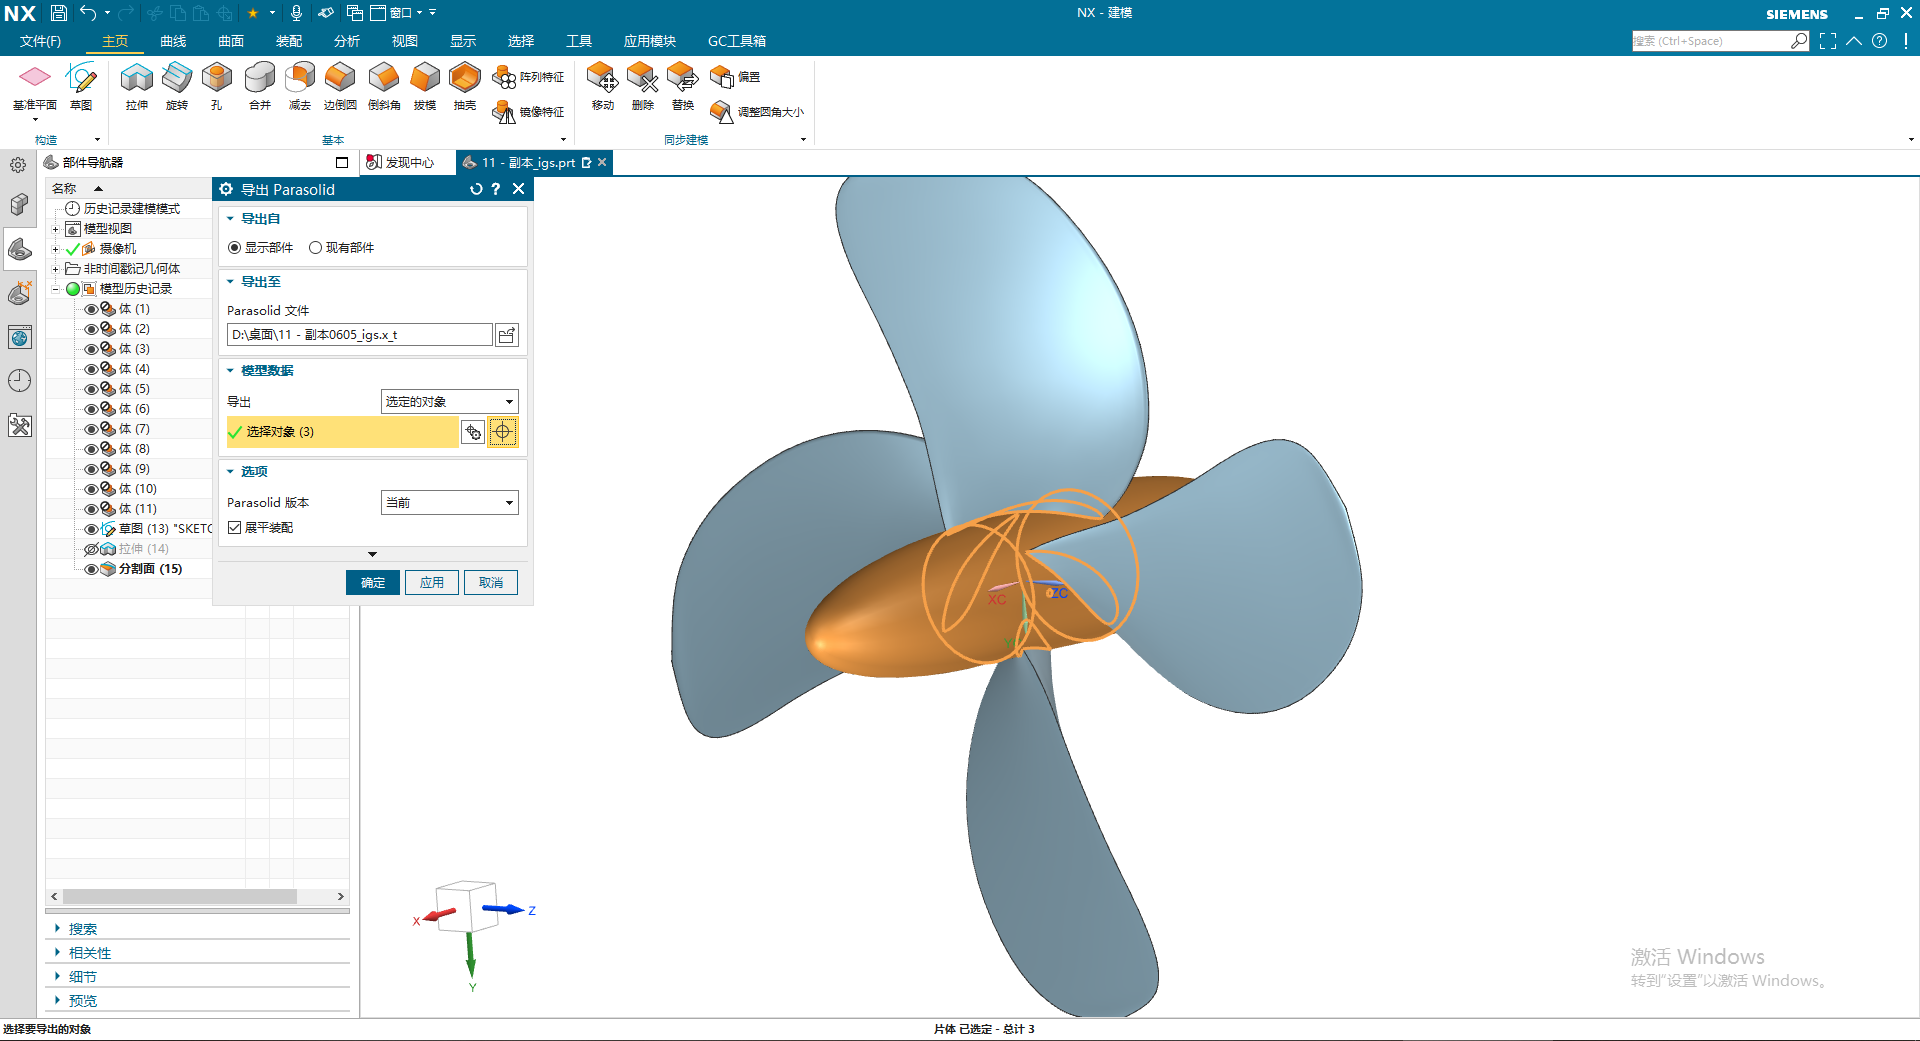
Task: Click the 取消 button
Action: click(491, 583)
